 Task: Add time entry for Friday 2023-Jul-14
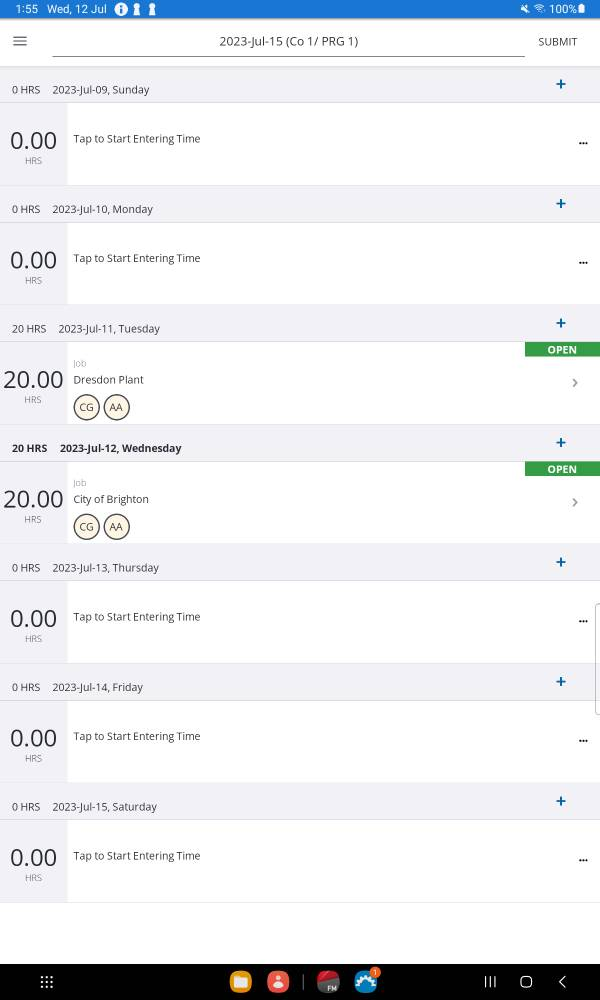[561, 682]
